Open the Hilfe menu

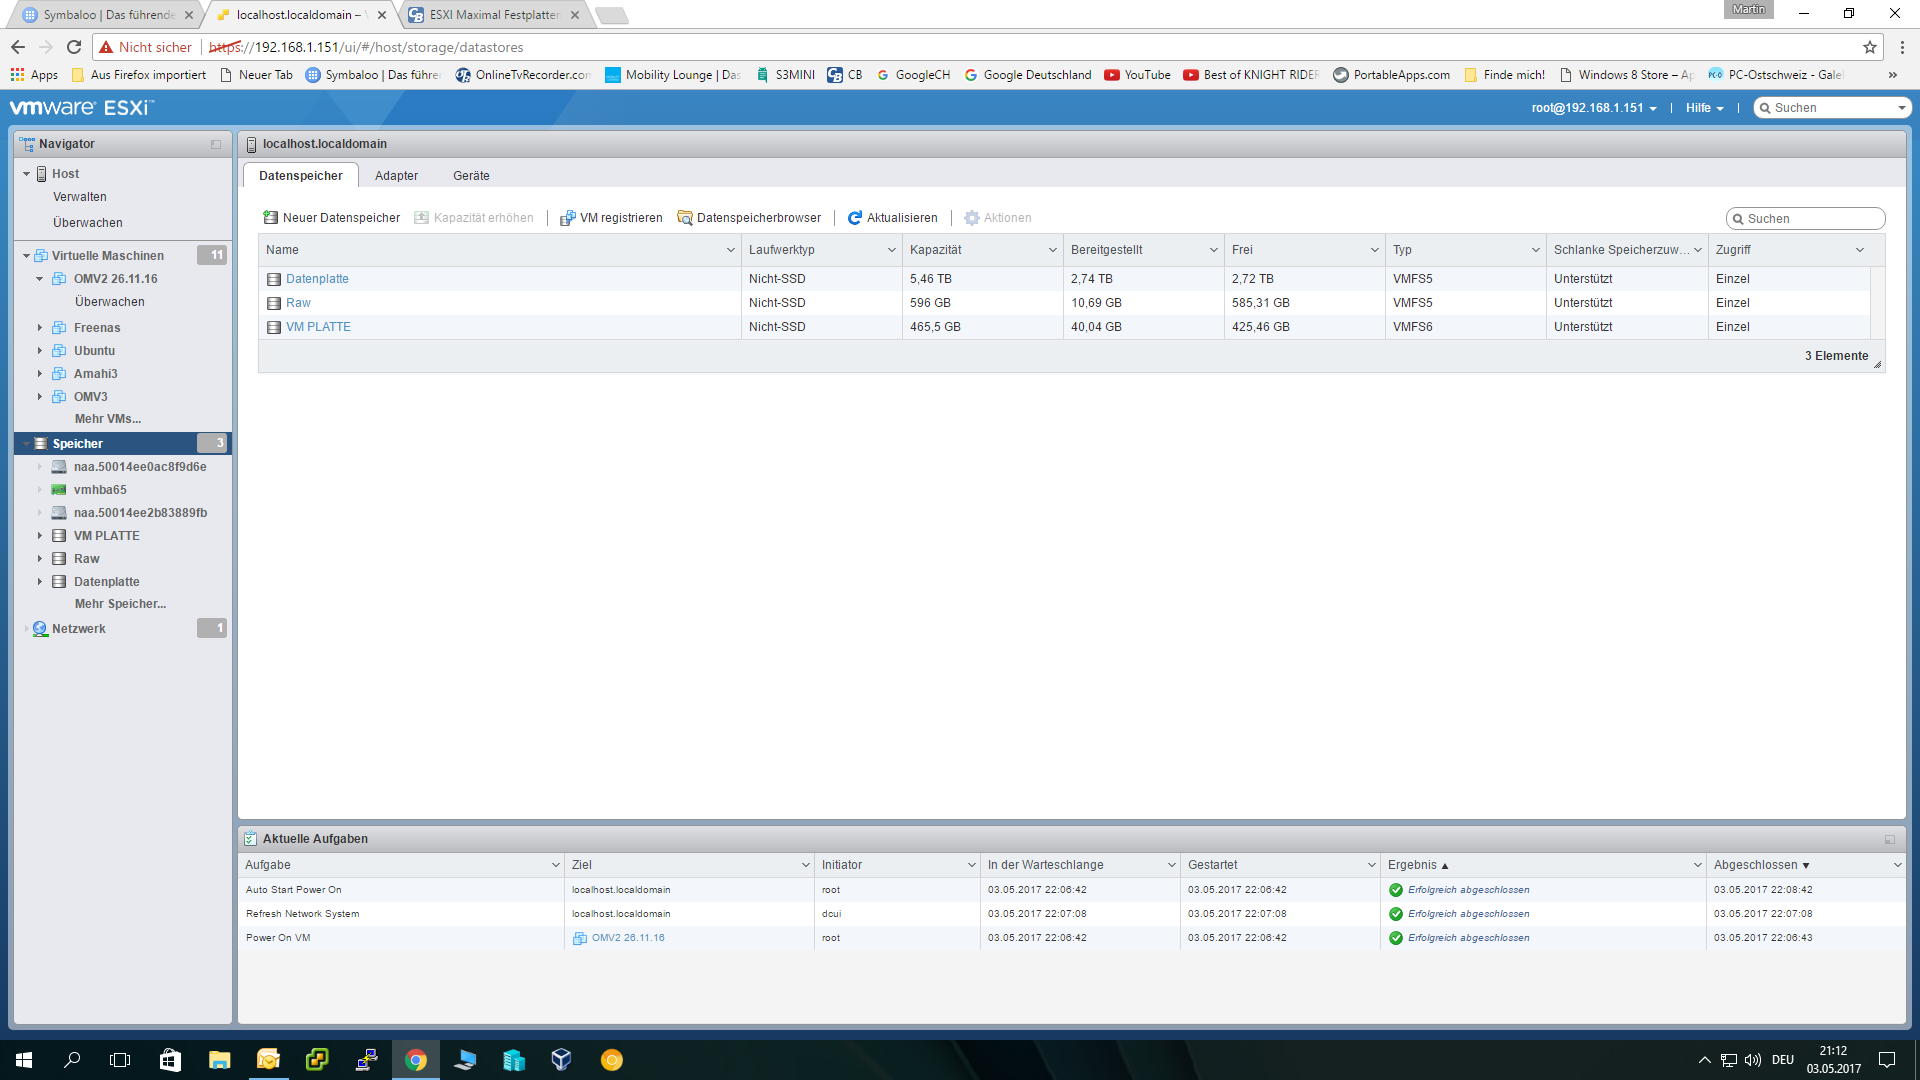click(x=1704, y=108)
